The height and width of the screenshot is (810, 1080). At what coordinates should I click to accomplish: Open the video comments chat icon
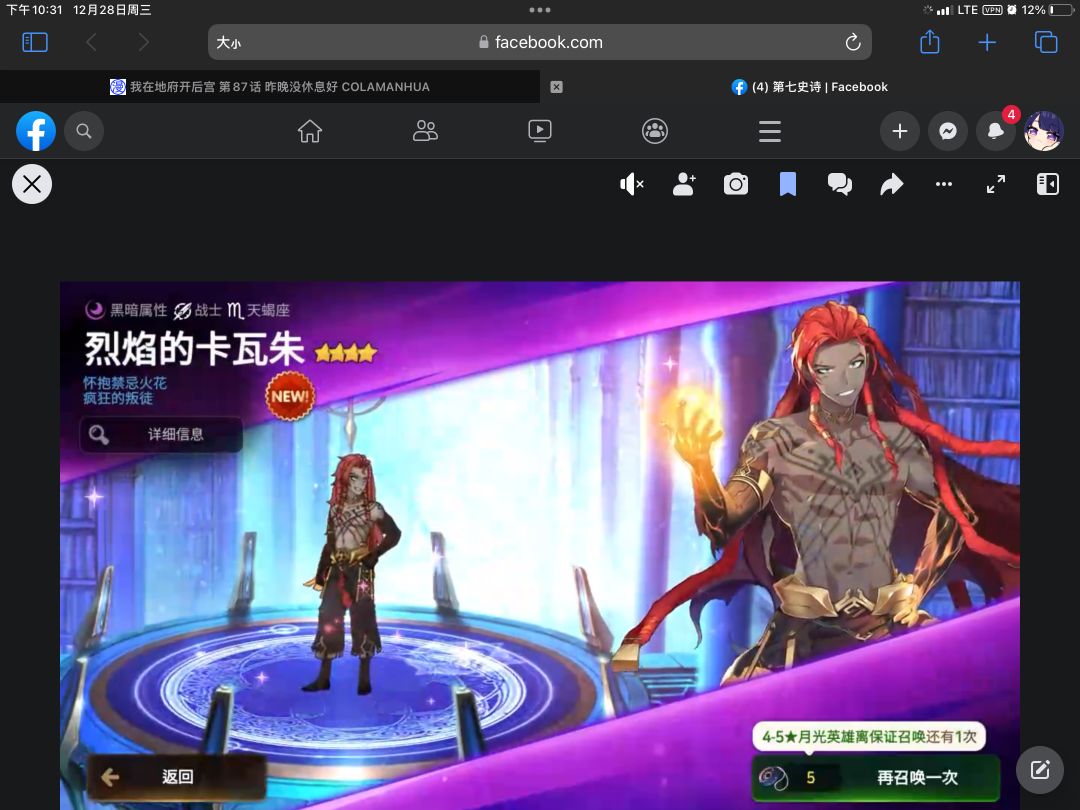(x=840, y=185)
